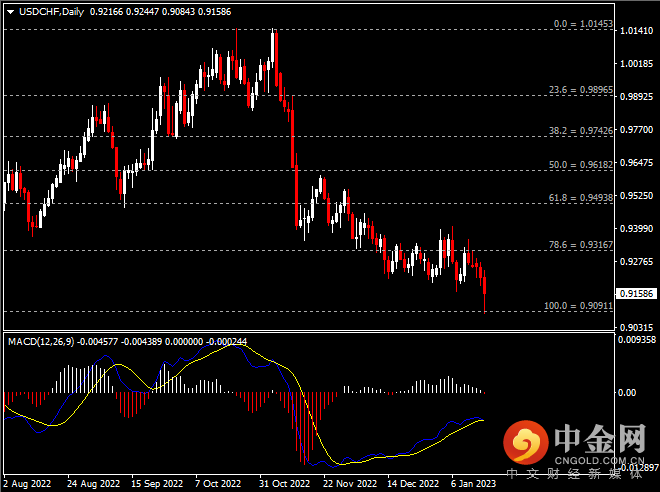The image size is (660, 492).
Task: Click the triangle arrow beside USDCHF,Daily
Action: point(10,11)
